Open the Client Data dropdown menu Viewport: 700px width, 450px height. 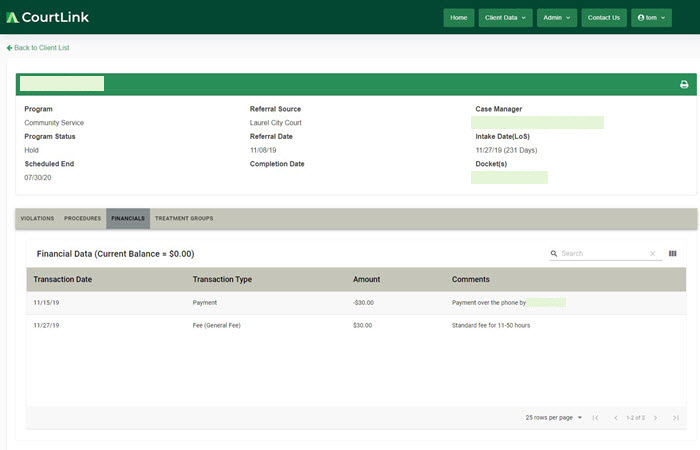tap(505, 18)
